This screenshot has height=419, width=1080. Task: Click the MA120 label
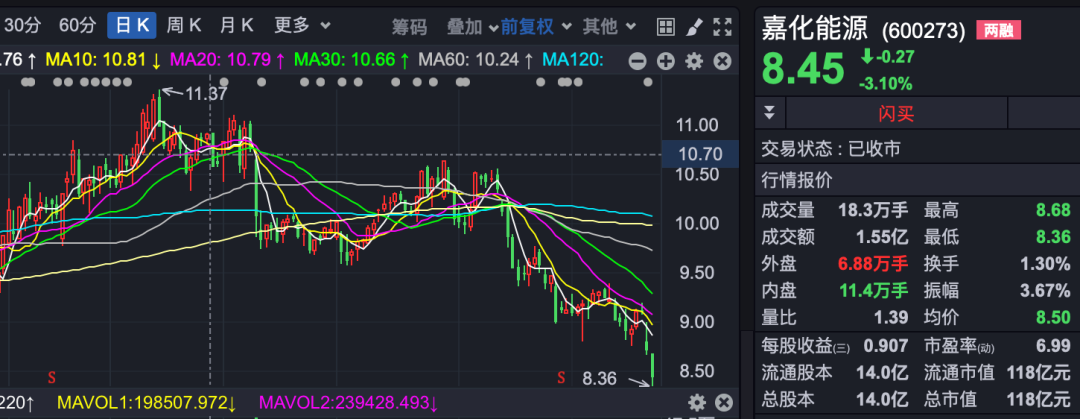tap(573, 60)
